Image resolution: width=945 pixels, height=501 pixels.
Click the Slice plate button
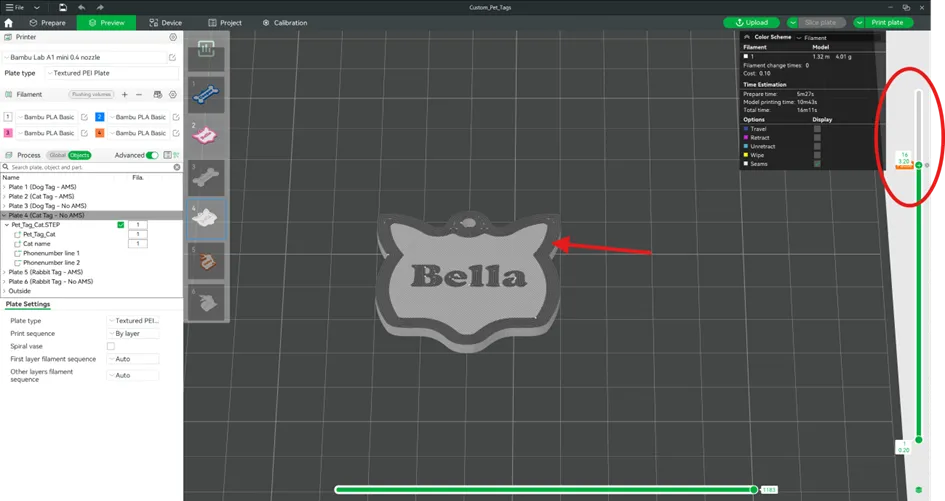[820, 22]
